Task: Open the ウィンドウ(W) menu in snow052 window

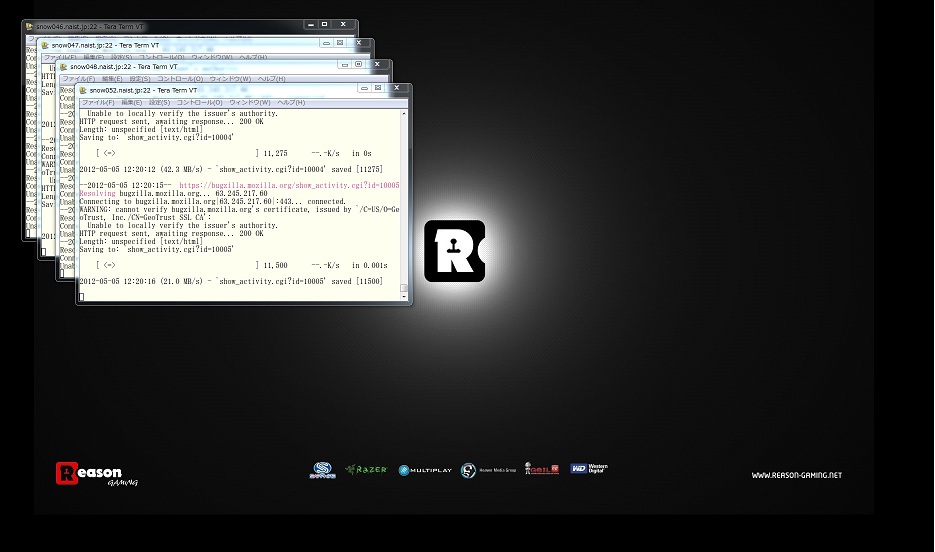Action: click(x=250, y=103)
